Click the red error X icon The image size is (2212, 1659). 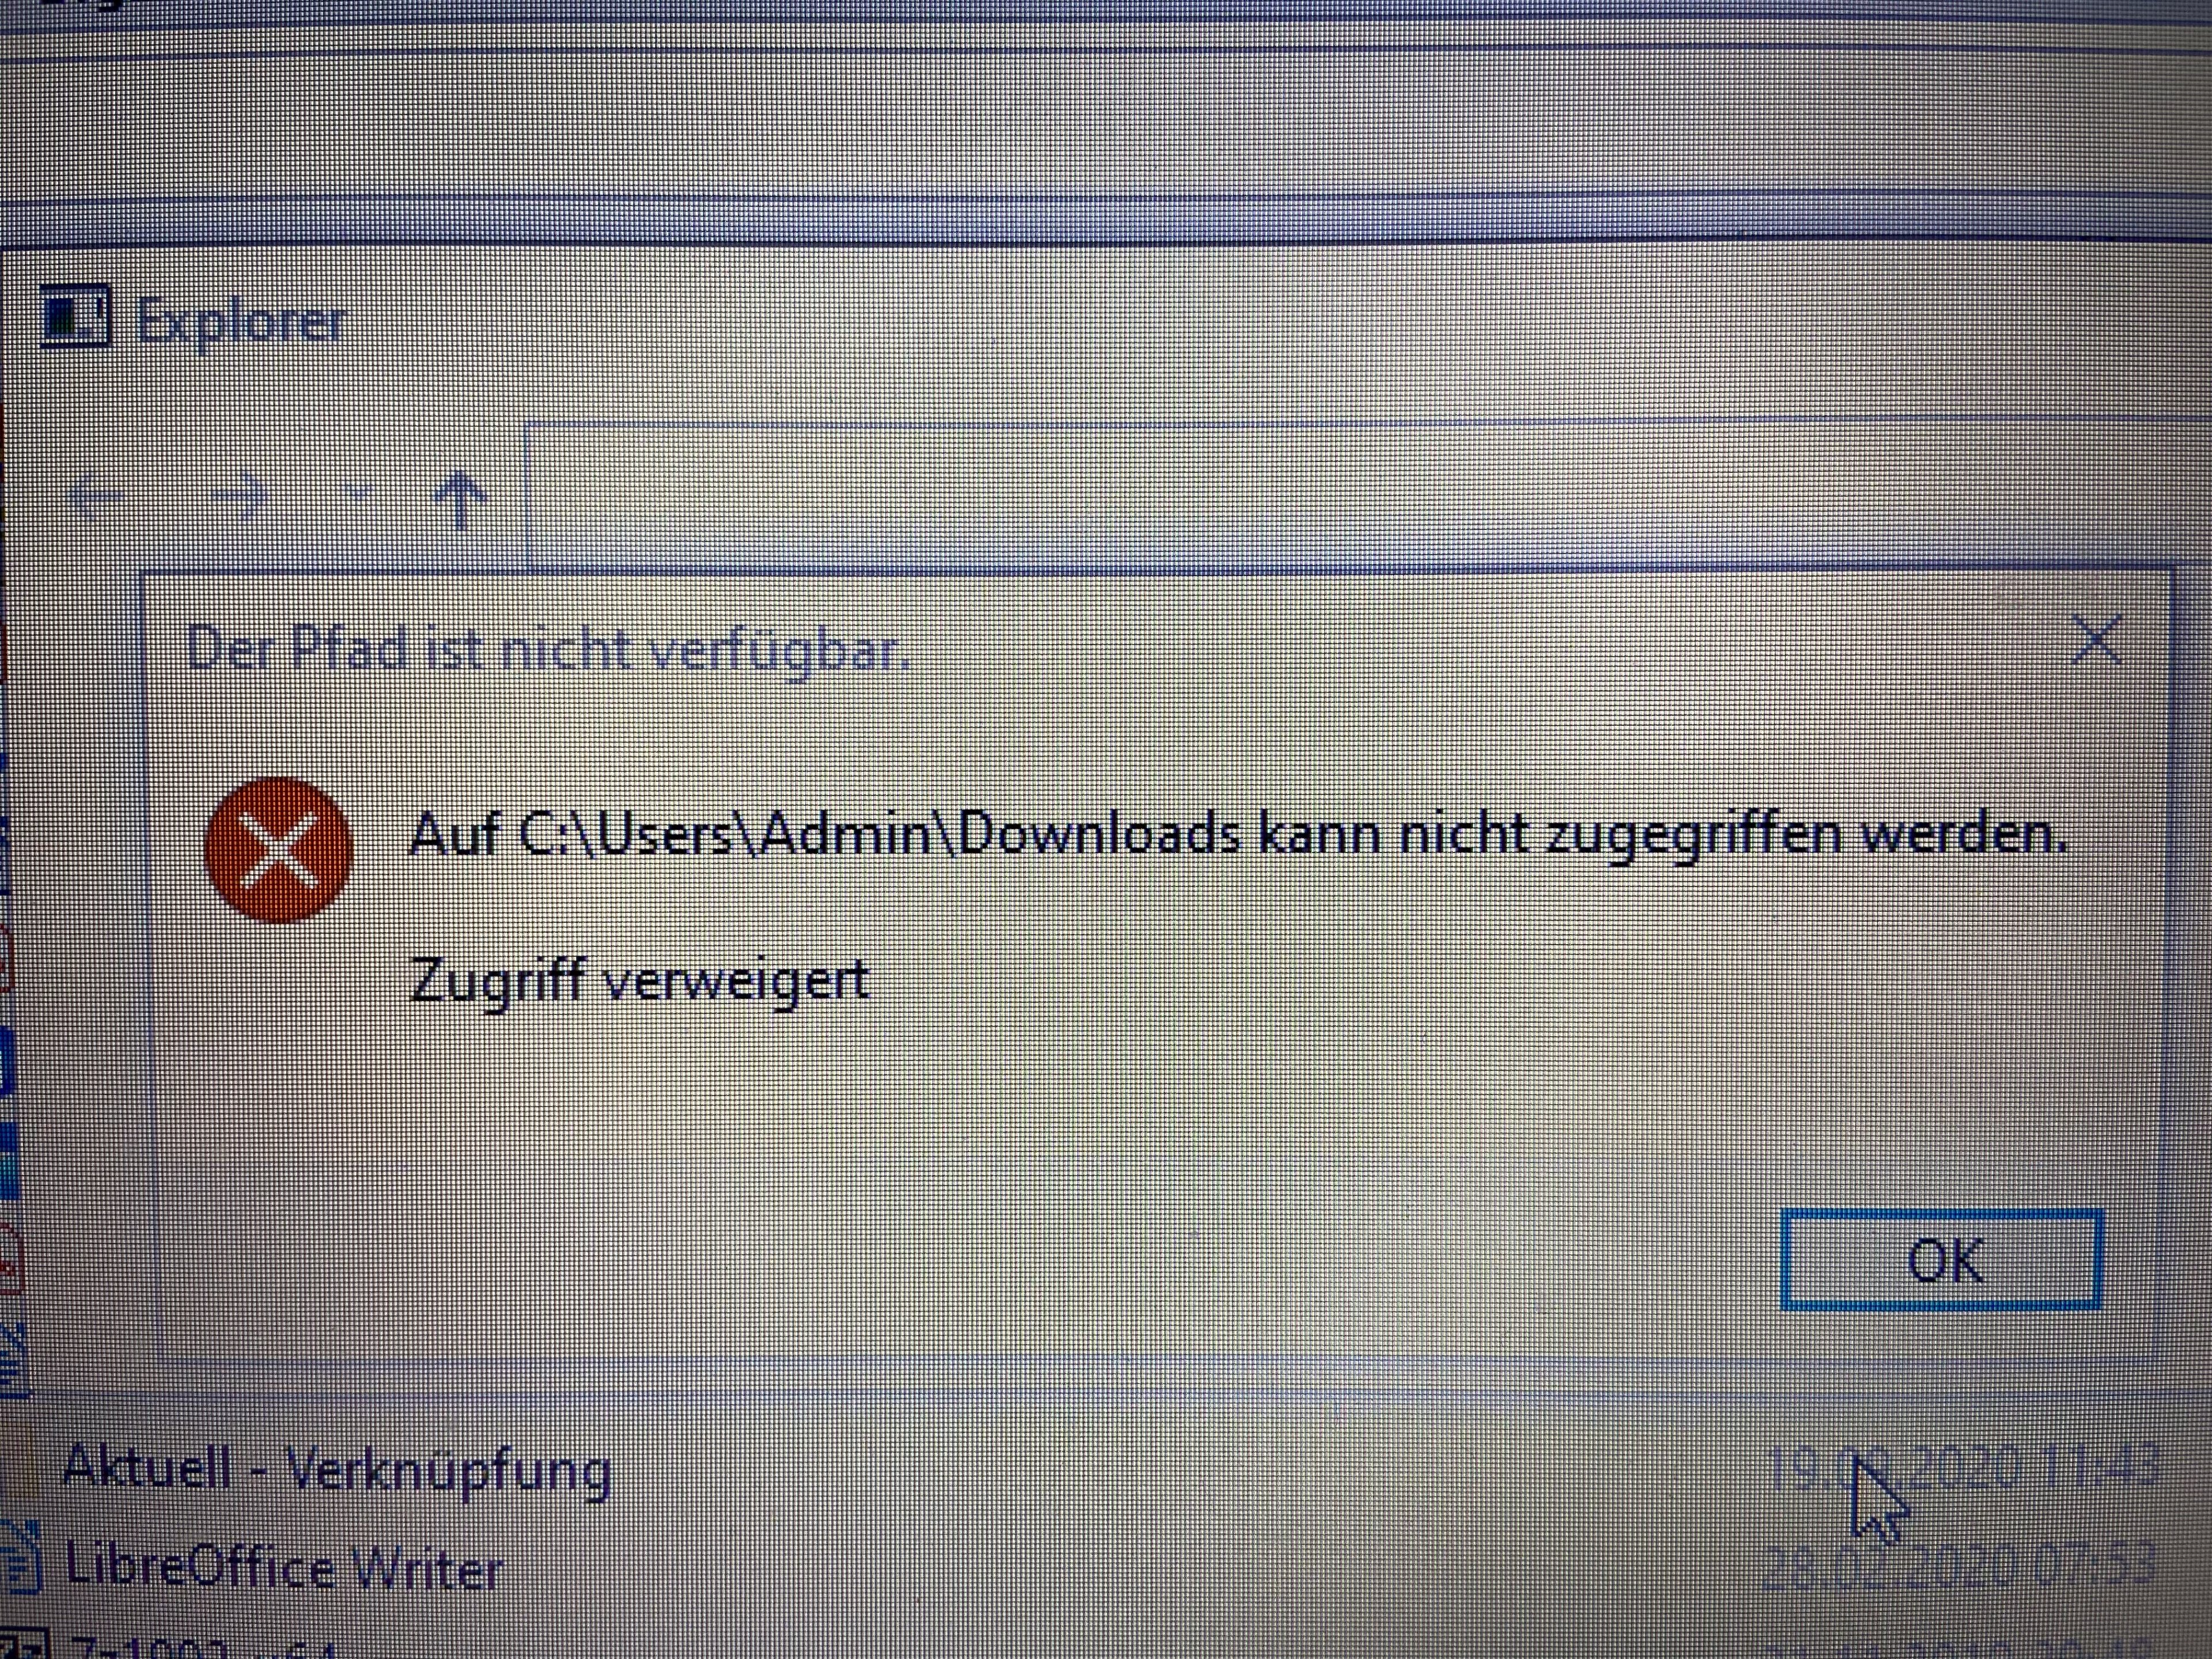(x=279, y=849)
